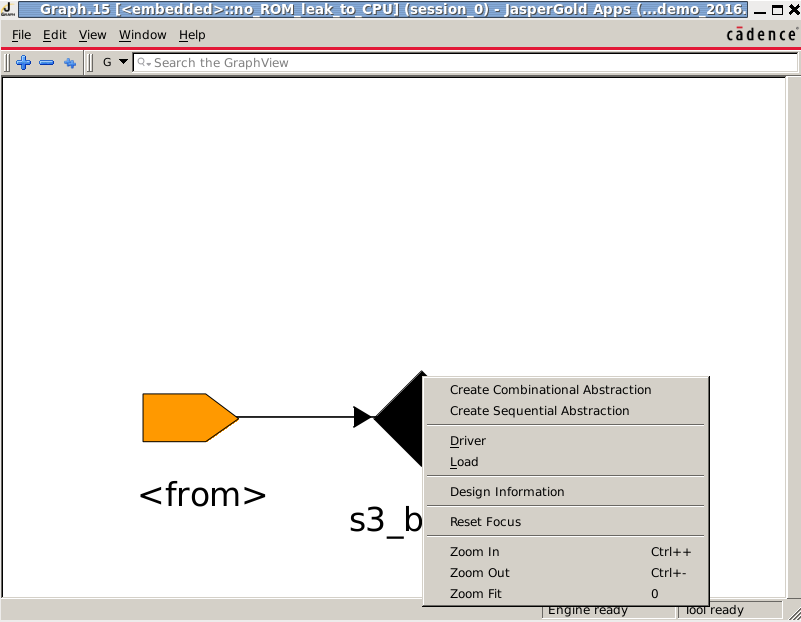Screen dimensions: 801x622
Task: Select Zoom In in context menu
Action: [x=566, y=552]
